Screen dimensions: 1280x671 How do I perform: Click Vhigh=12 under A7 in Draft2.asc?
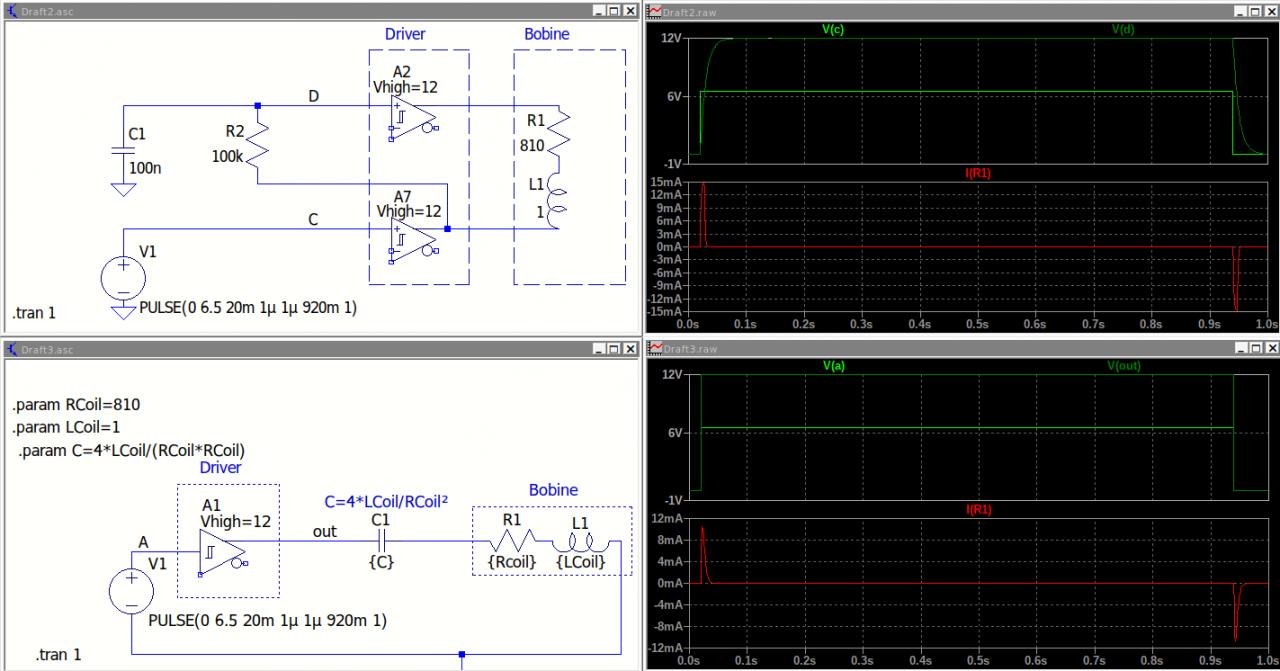pos(408,211)
